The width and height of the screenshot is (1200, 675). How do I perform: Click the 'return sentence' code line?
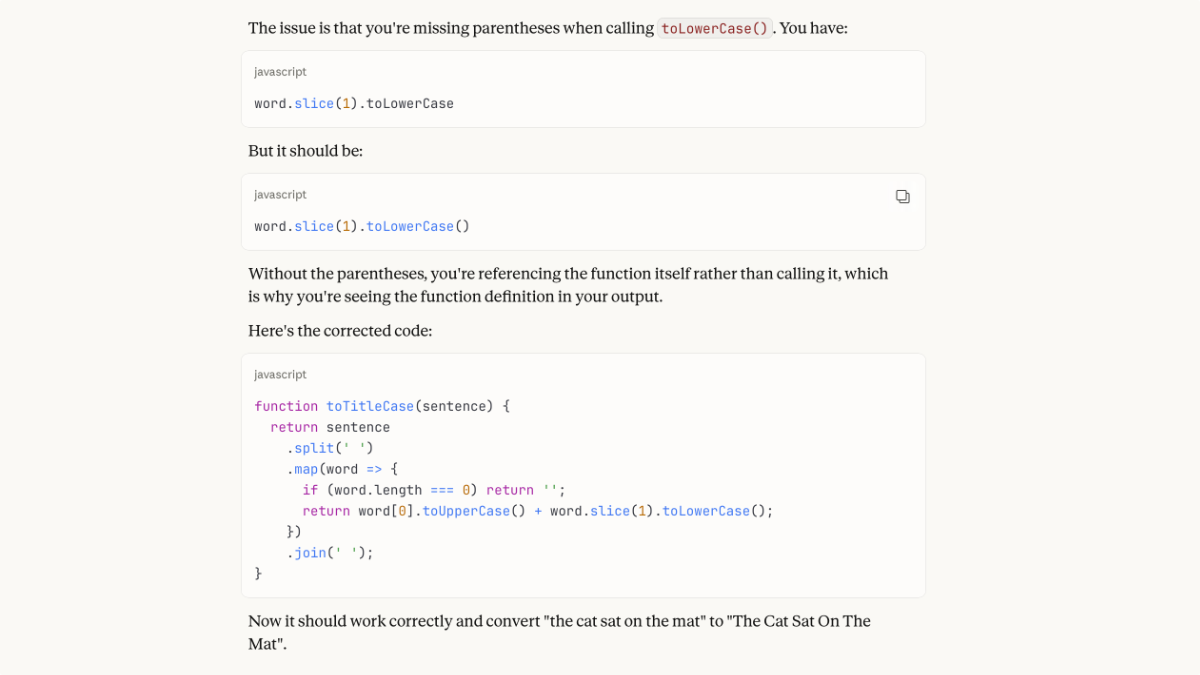click(x=330, y=427)
